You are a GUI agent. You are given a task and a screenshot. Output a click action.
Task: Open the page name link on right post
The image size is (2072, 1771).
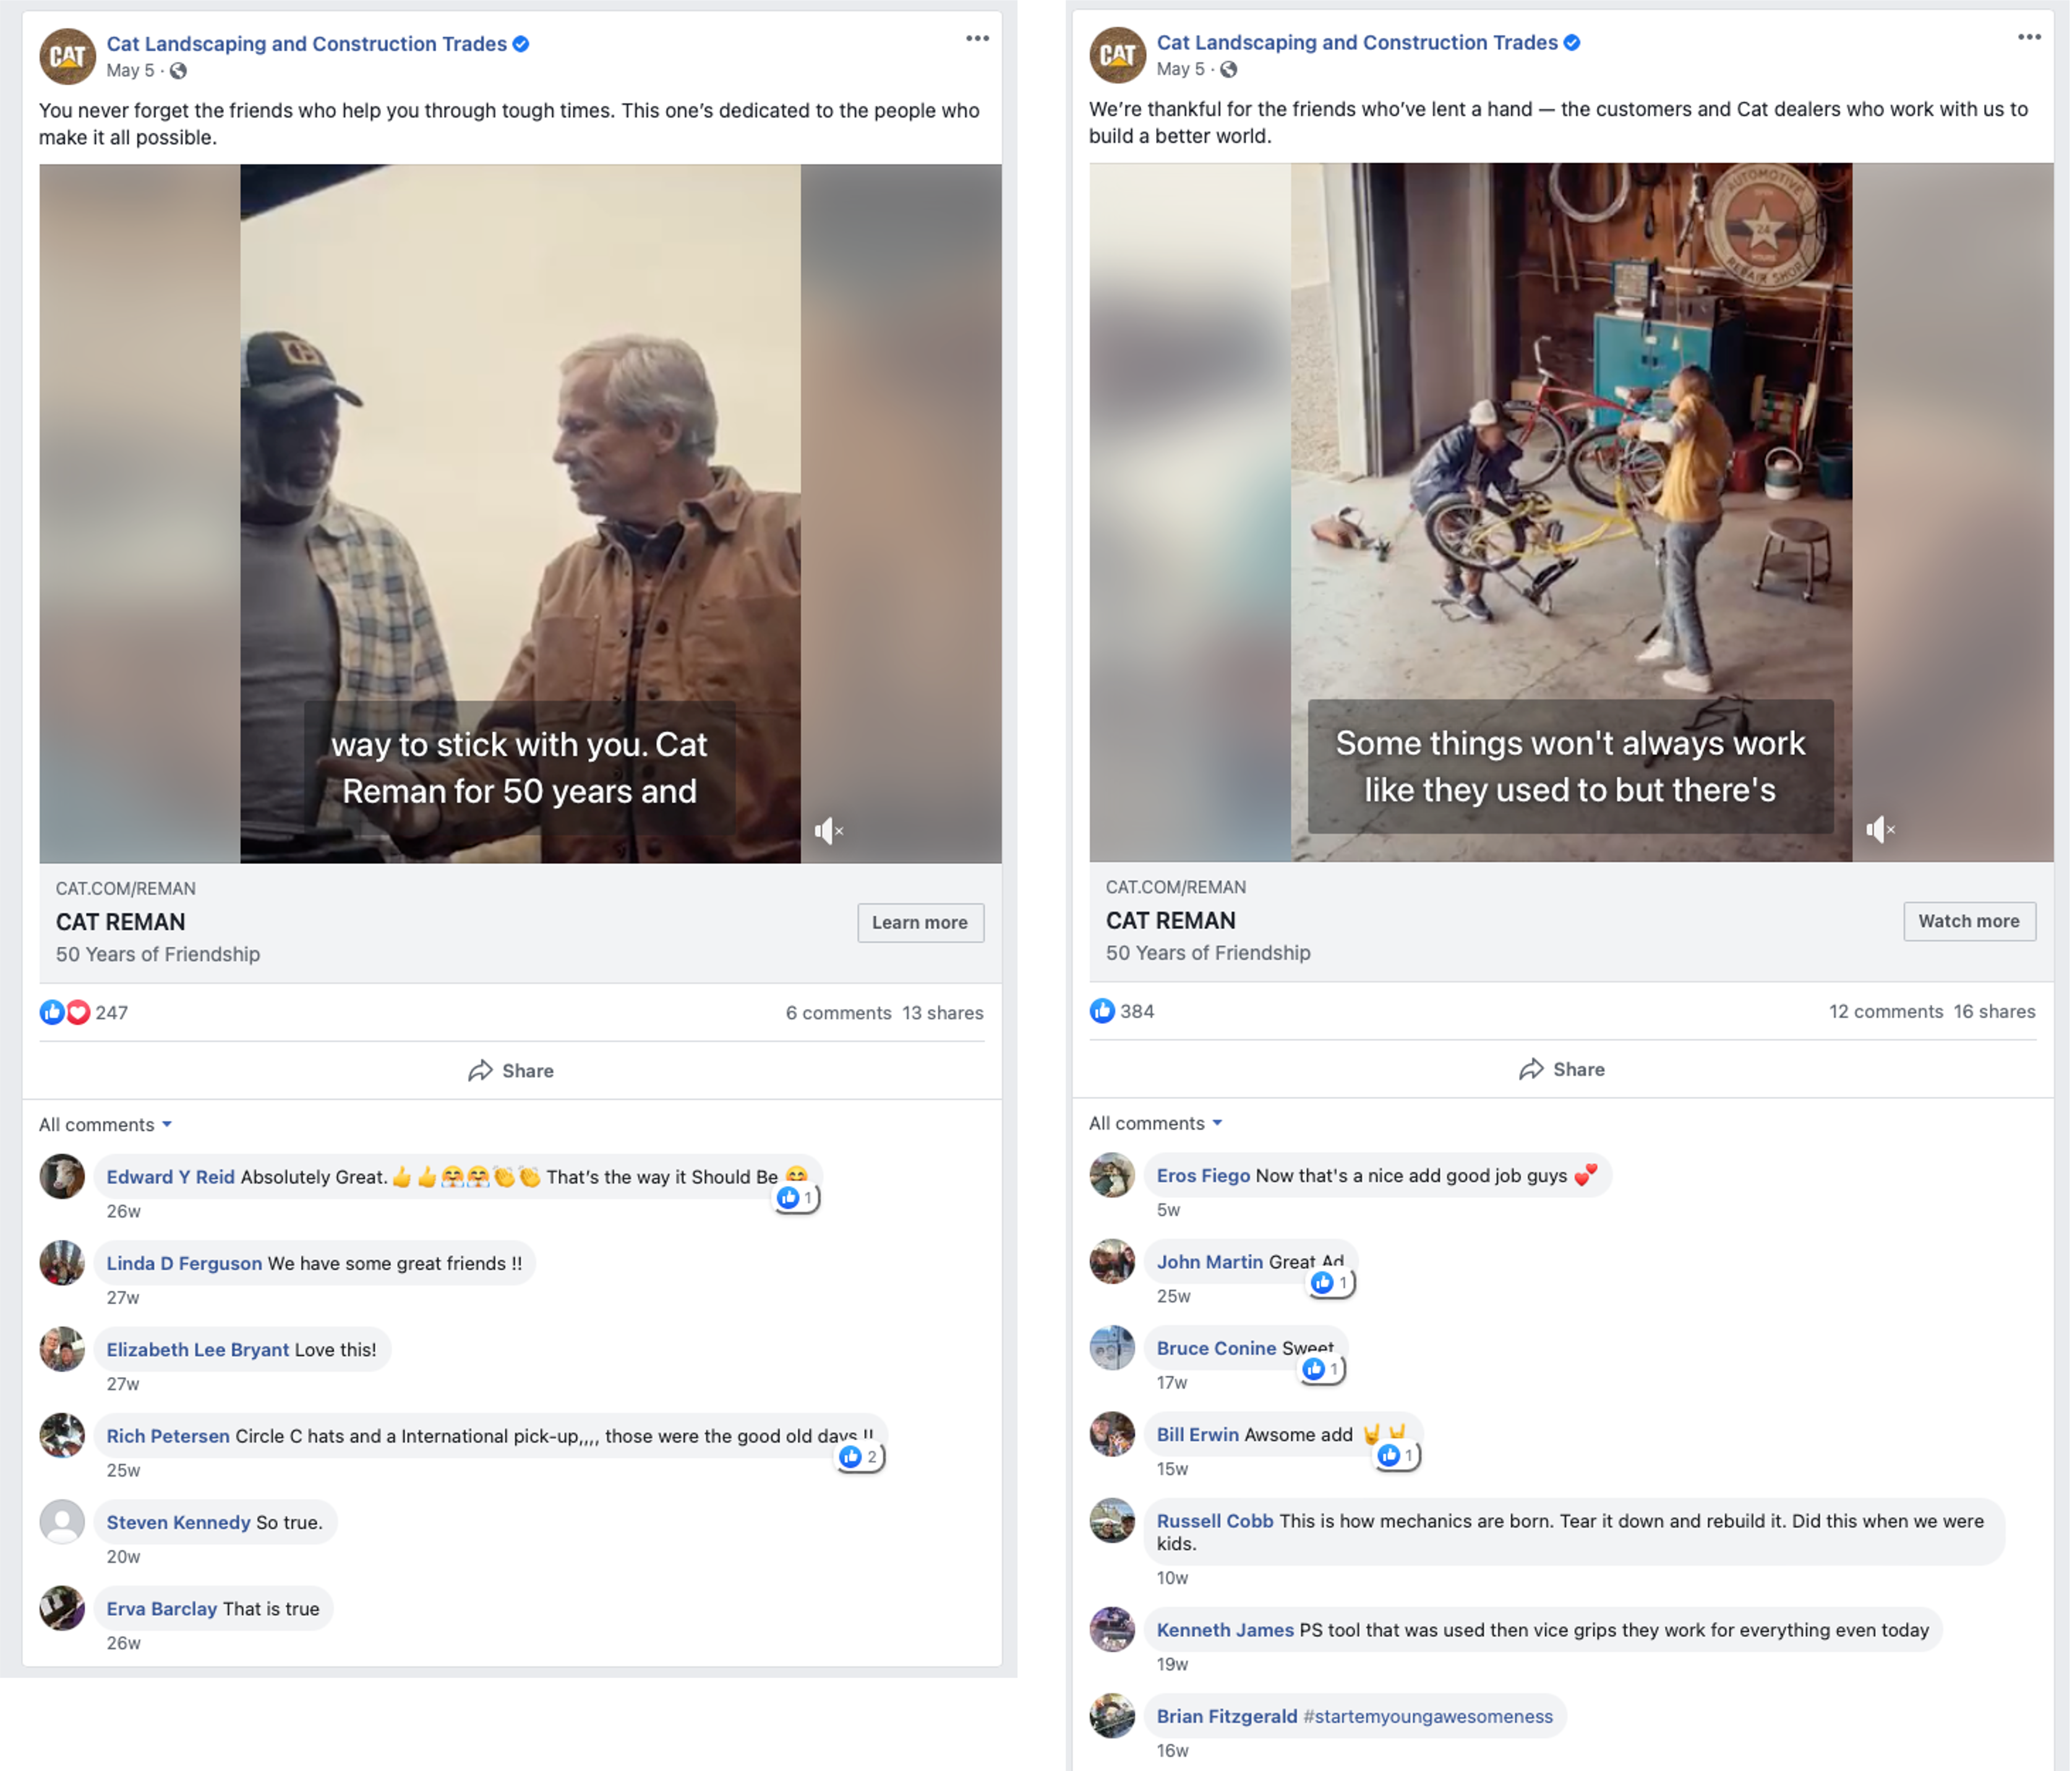1357,43
